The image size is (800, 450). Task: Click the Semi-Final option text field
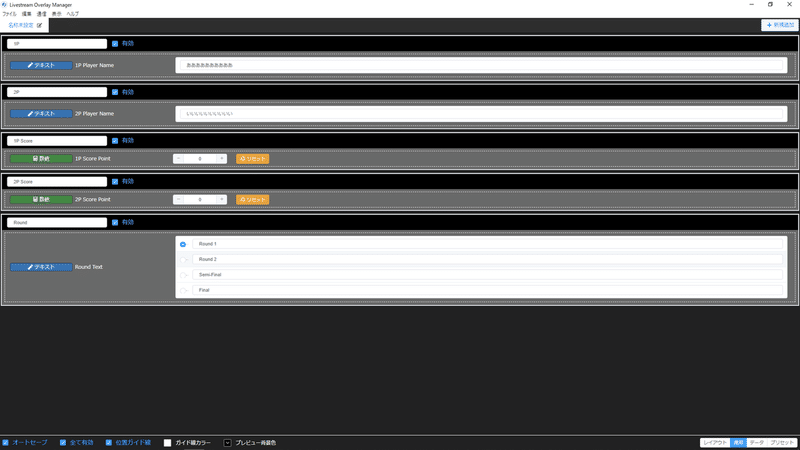click(487, 275)
